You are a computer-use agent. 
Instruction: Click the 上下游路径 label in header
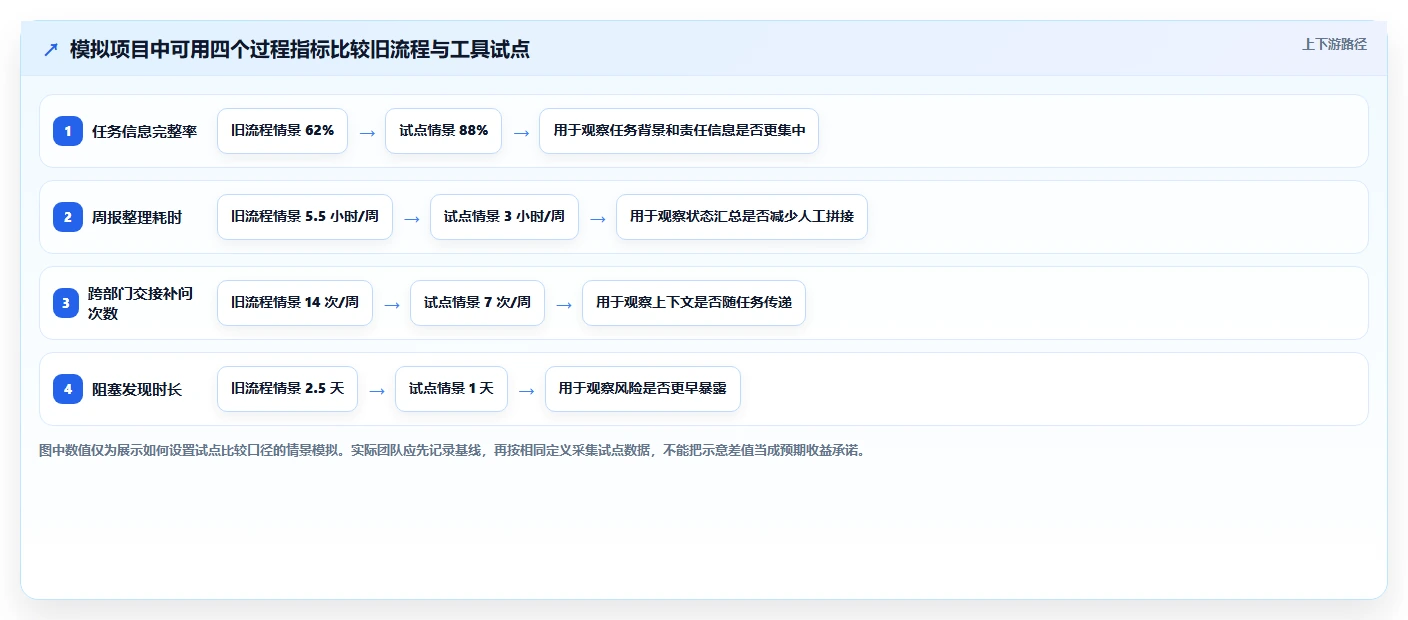(x=1334, y=44)
